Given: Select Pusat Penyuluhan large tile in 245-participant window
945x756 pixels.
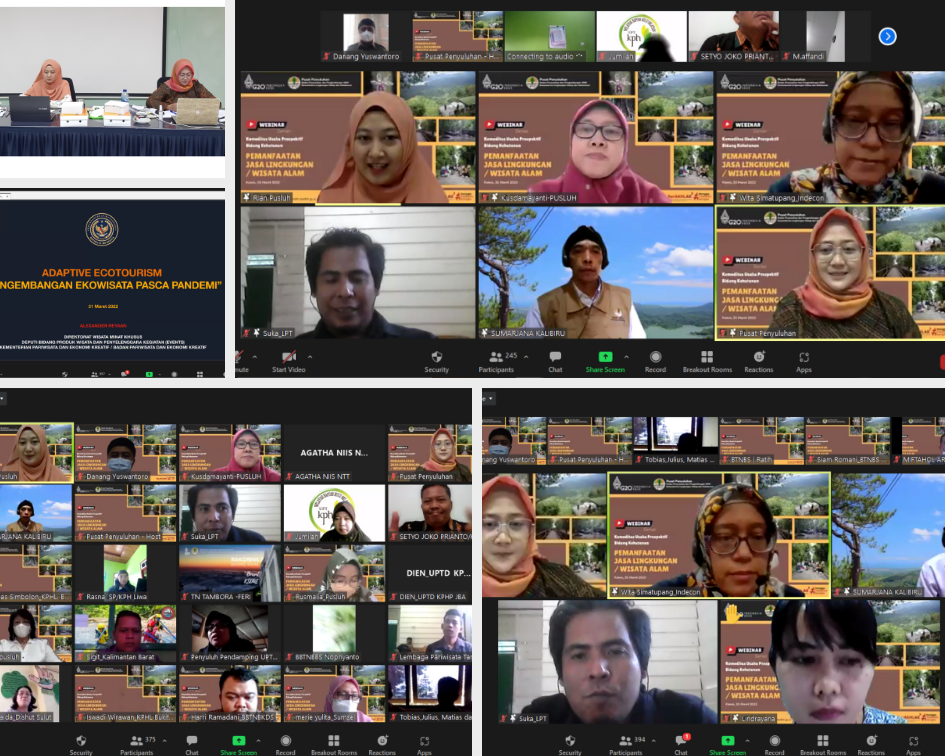Looking at the screenshot, I should click(x=830, y=272).
